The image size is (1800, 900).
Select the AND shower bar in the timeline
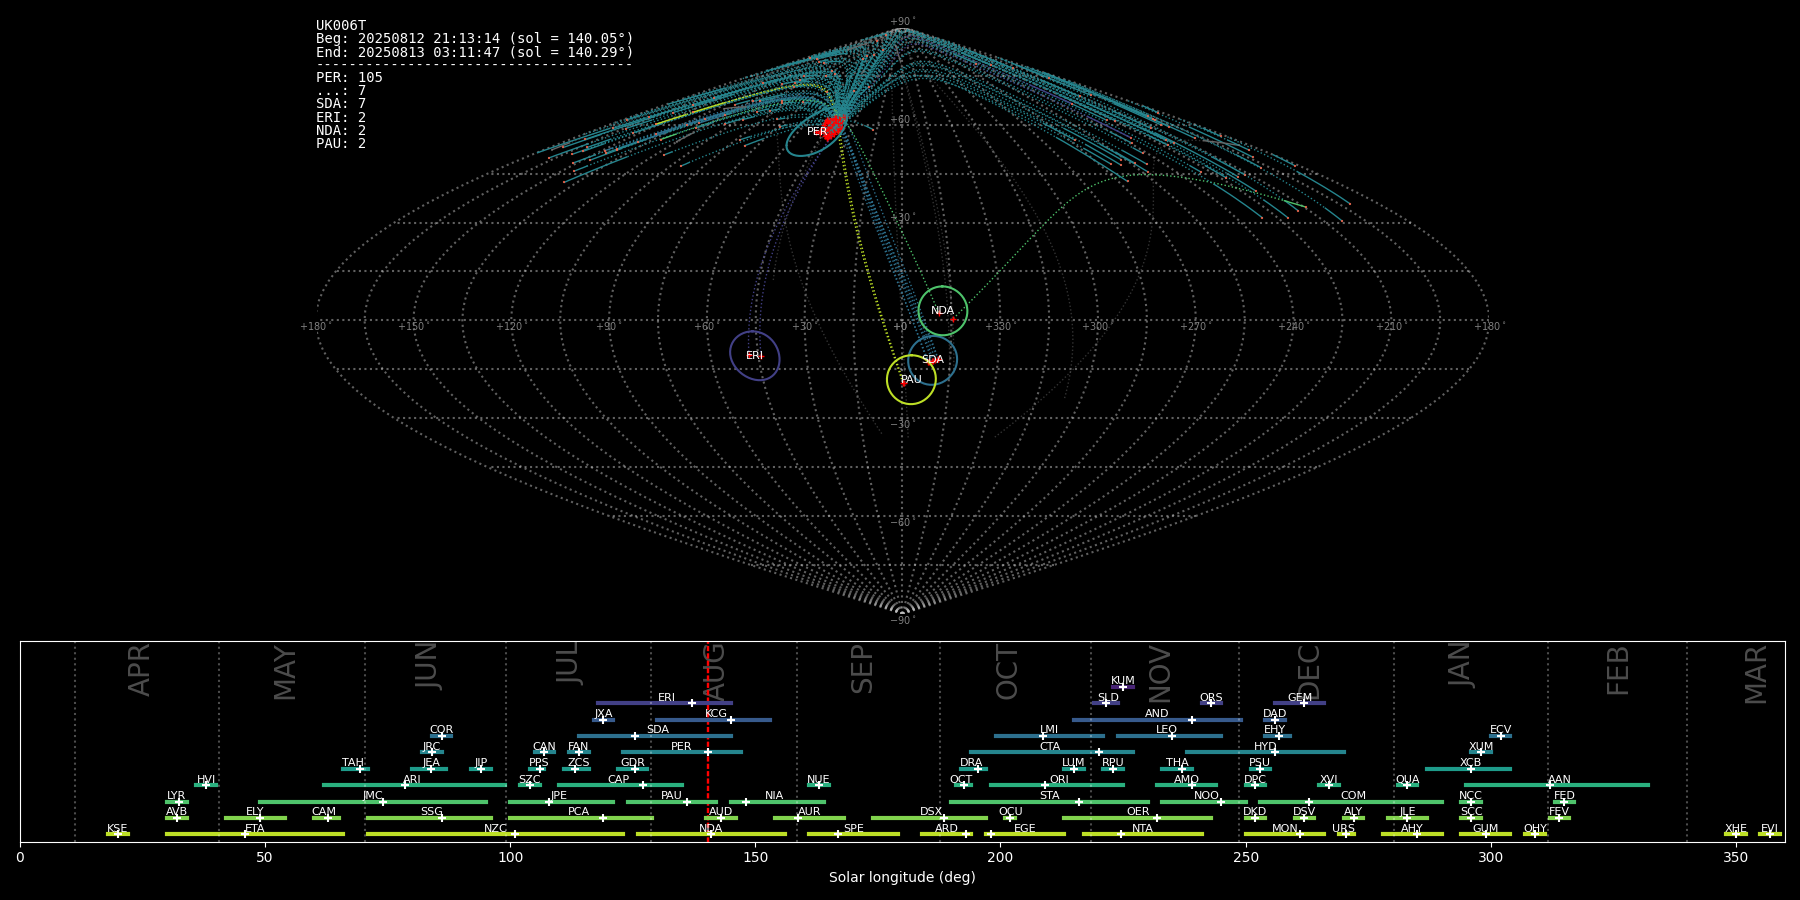pyautogui.click(x=1157, y=719)
